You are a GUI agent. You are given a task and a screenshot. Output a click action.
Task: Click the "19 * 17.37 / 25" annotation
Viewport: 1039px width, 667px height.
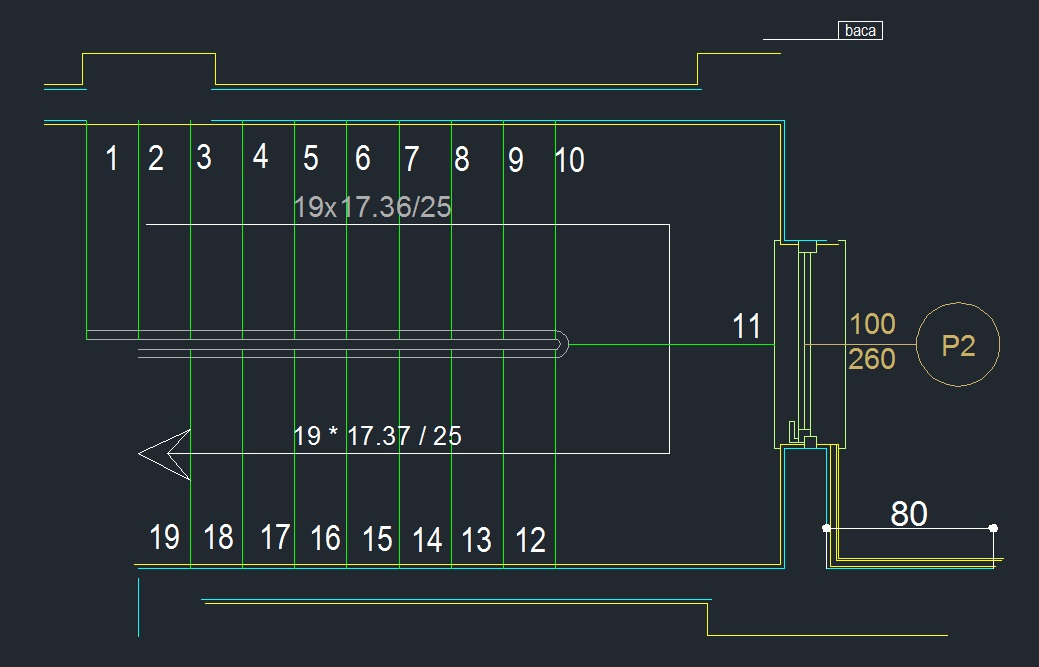[377, 436]
